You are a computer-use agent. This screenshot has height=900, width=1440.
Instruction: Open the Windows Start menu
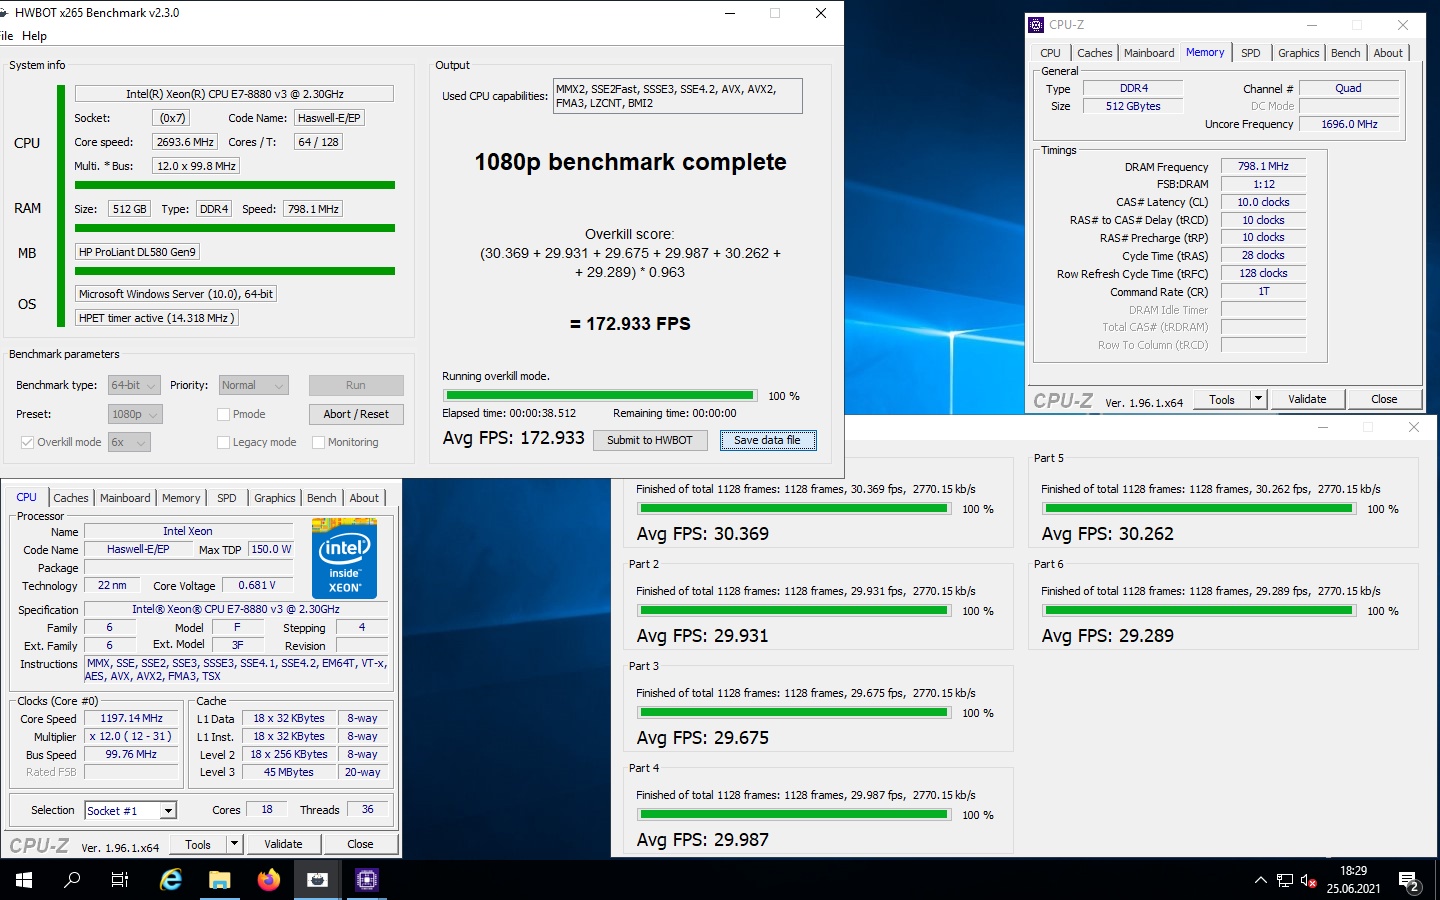(24, 880)
